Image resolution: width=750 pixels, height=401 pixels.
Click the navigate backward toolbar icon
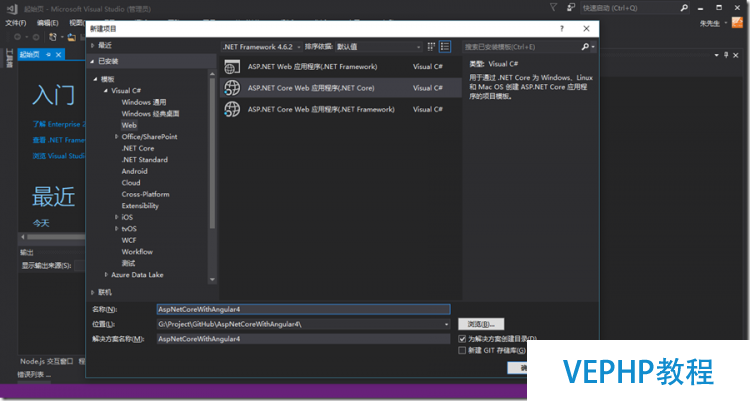pos(18,37)
